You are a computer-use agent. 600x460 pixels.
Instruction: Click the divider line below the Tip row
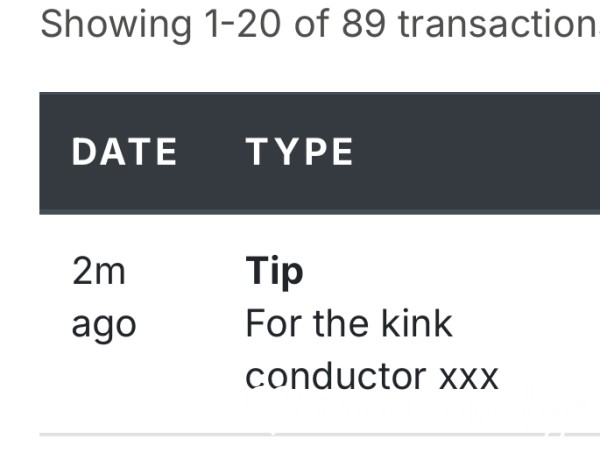pos(320,435)
